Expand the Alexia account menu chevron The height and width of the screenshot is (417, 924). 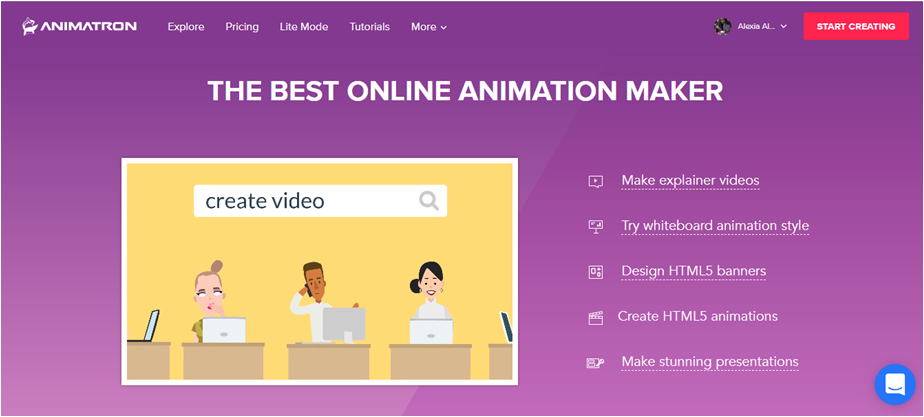783,27
